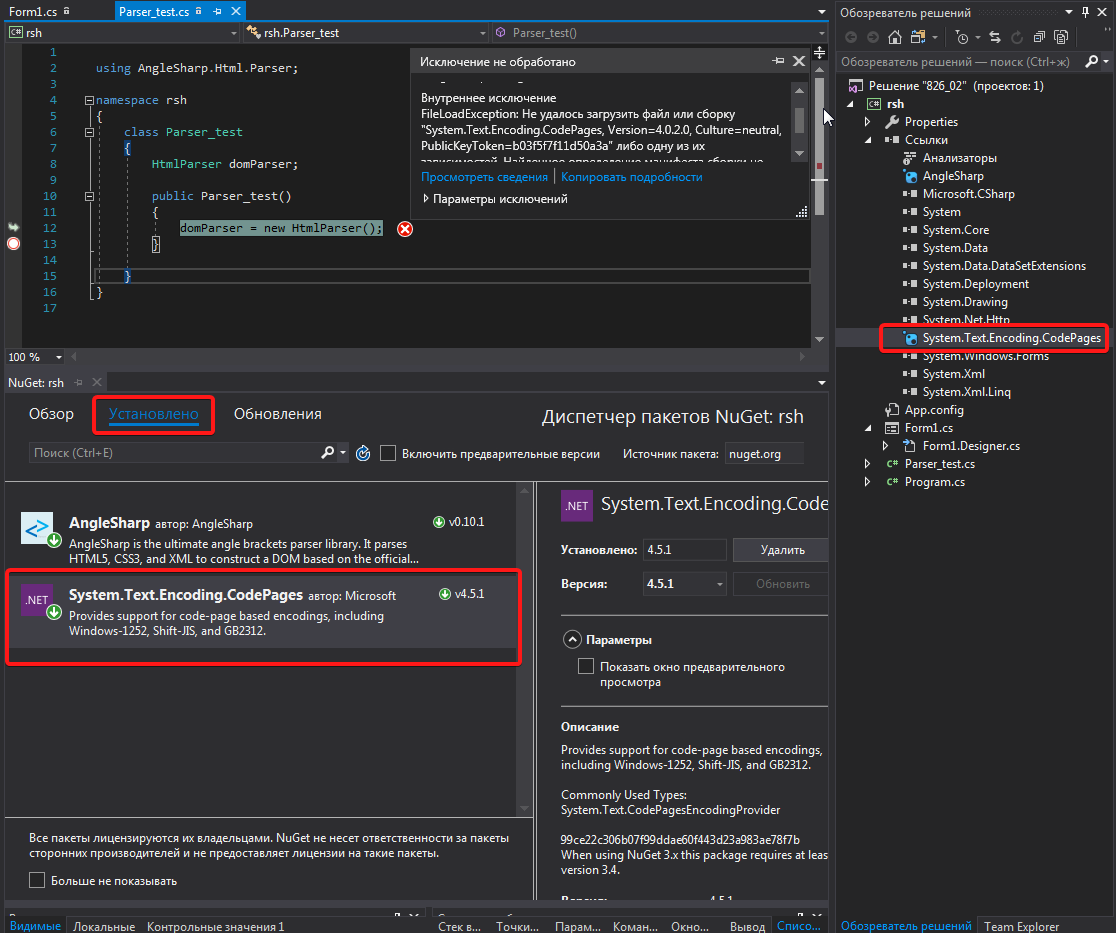Expand the Properties node arrow
Screen dimensions: 1116x933
point(868,122)
